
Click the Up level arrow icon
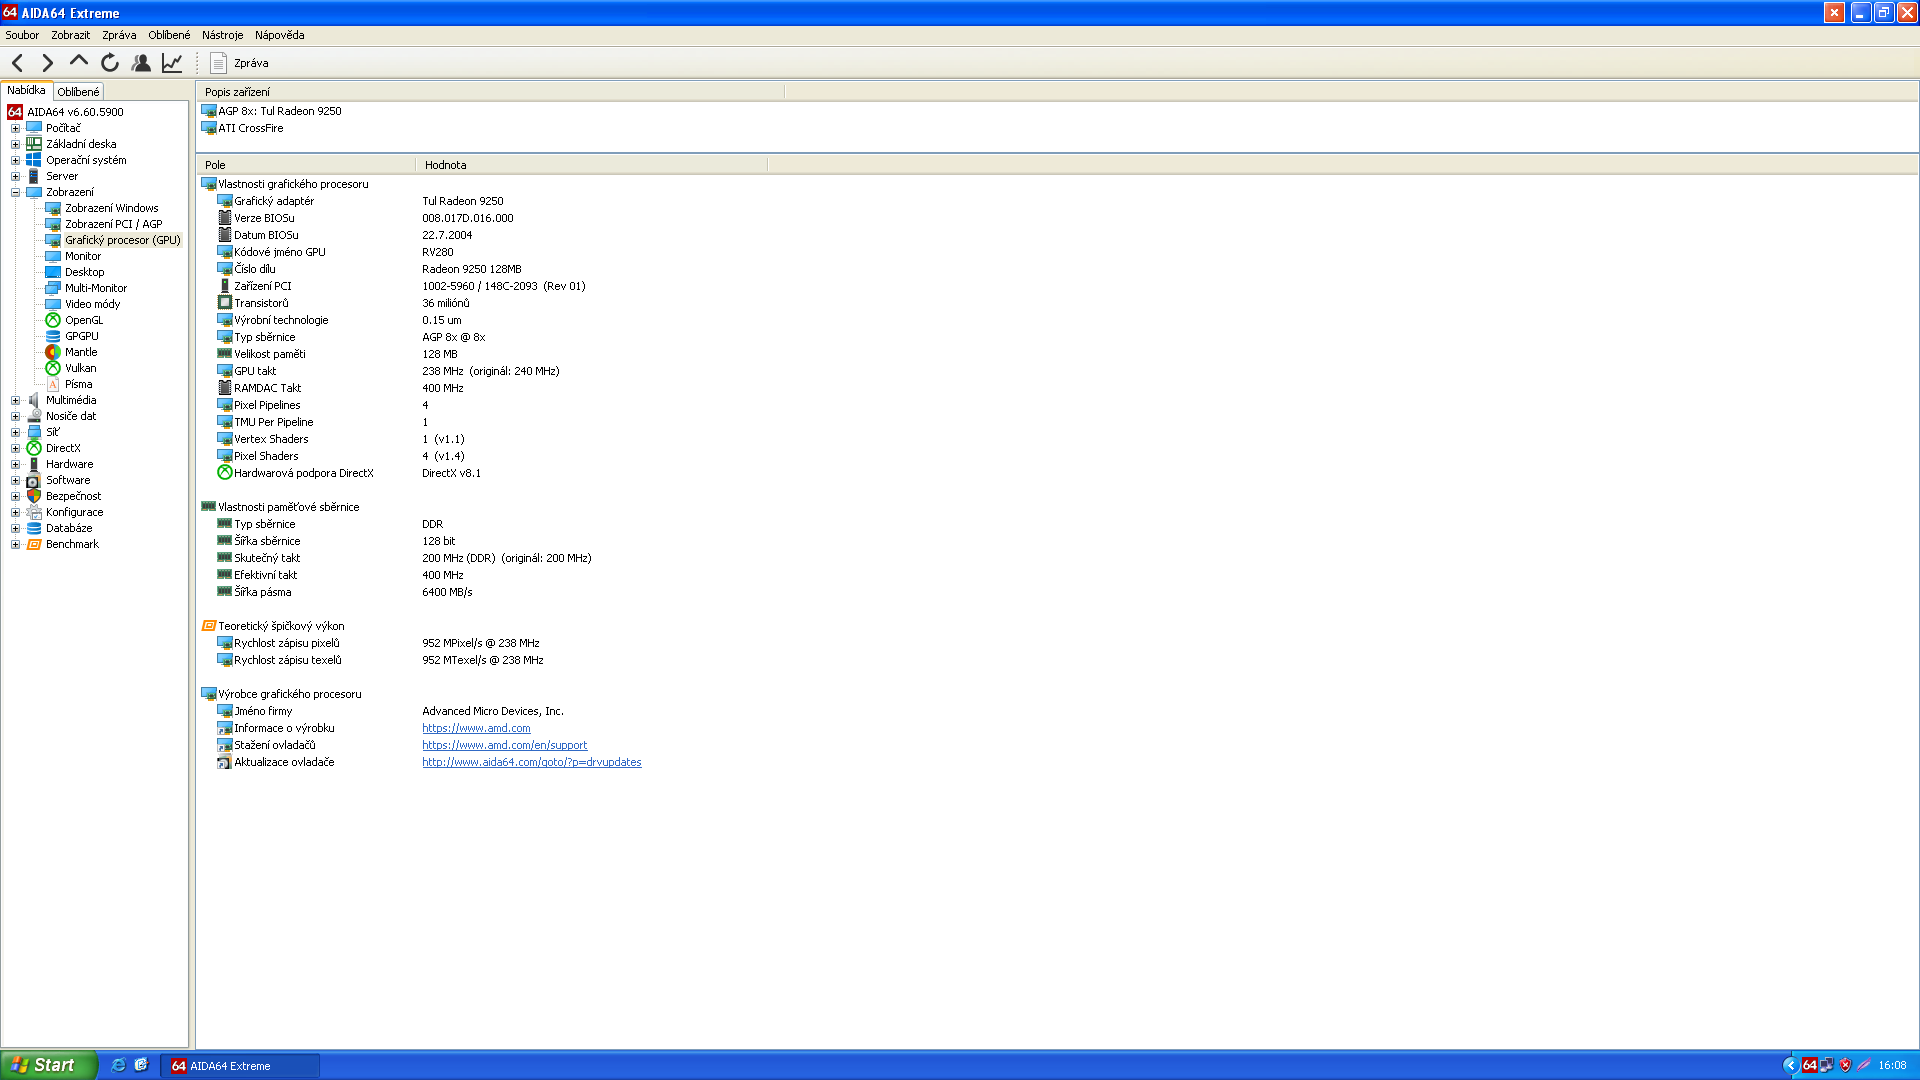click(79, 62)
